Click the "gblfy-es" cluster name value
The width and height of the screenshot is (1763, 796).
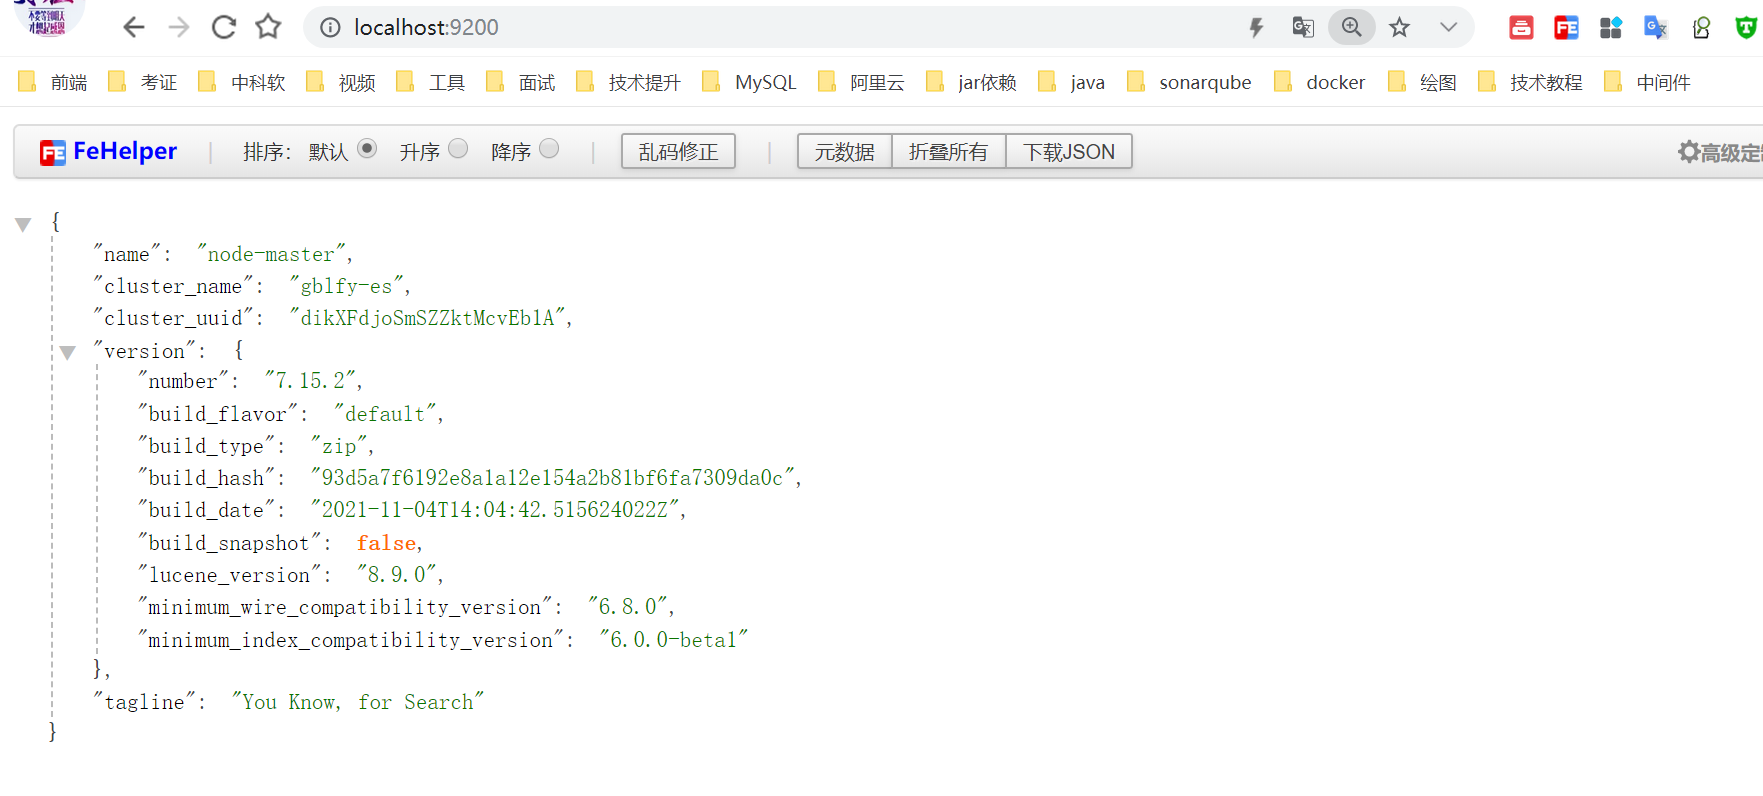tap(346, 286)
